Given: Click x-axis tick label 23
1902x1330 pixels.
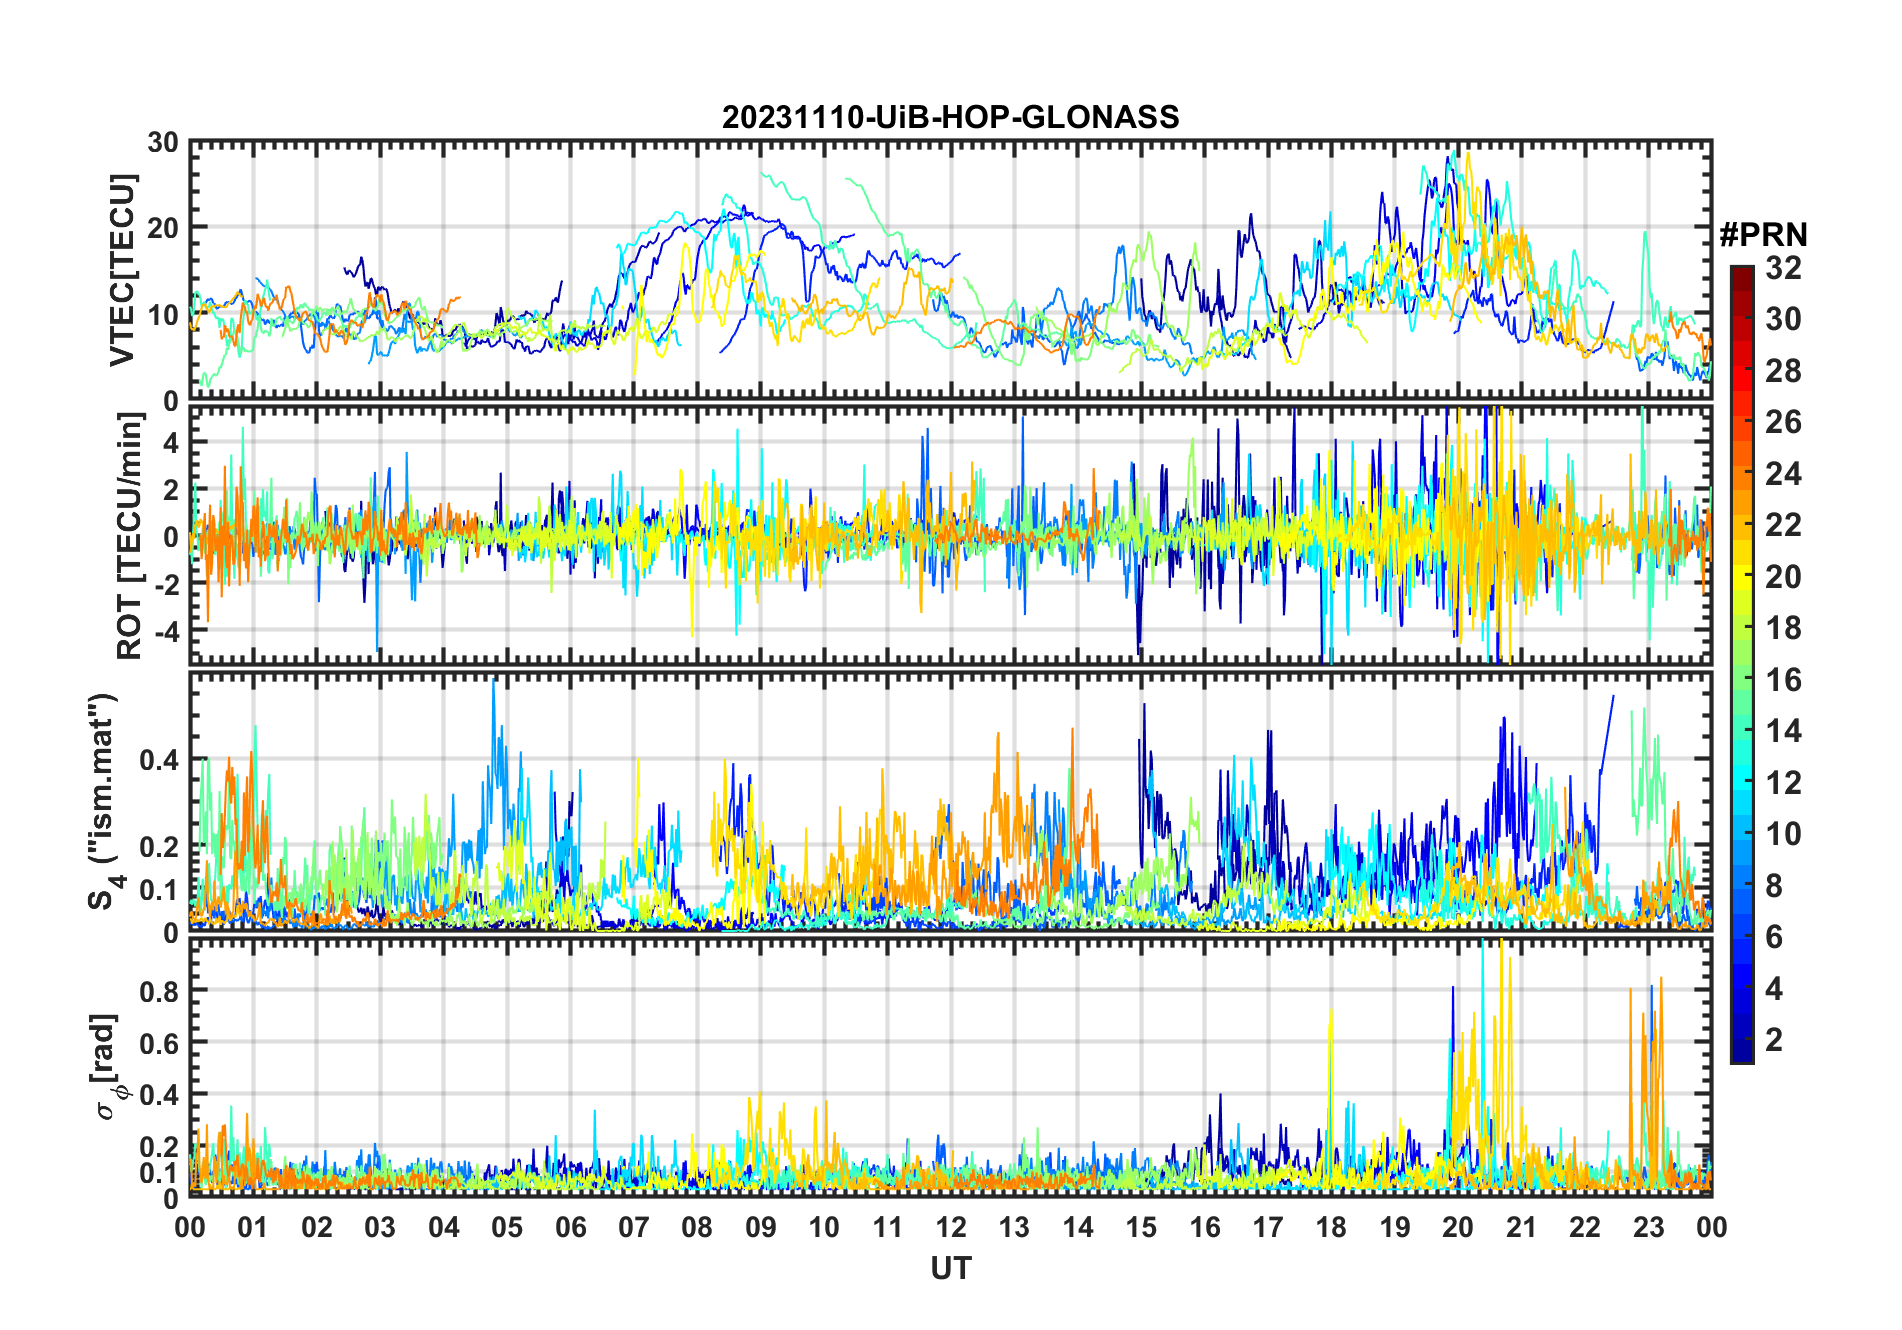Looking at the screenshot, I should pyautogui.click(x=1648, y=1227).
